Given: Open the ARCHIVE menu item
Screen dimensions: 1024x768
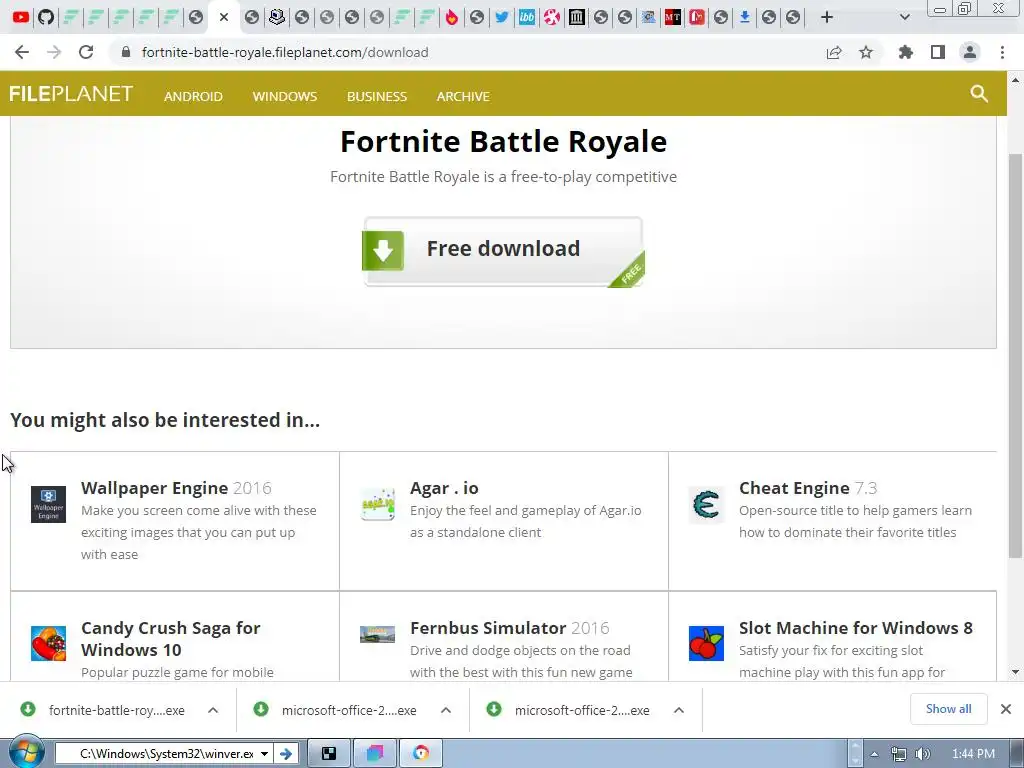Looking at the screenshot, I should 463,97.
